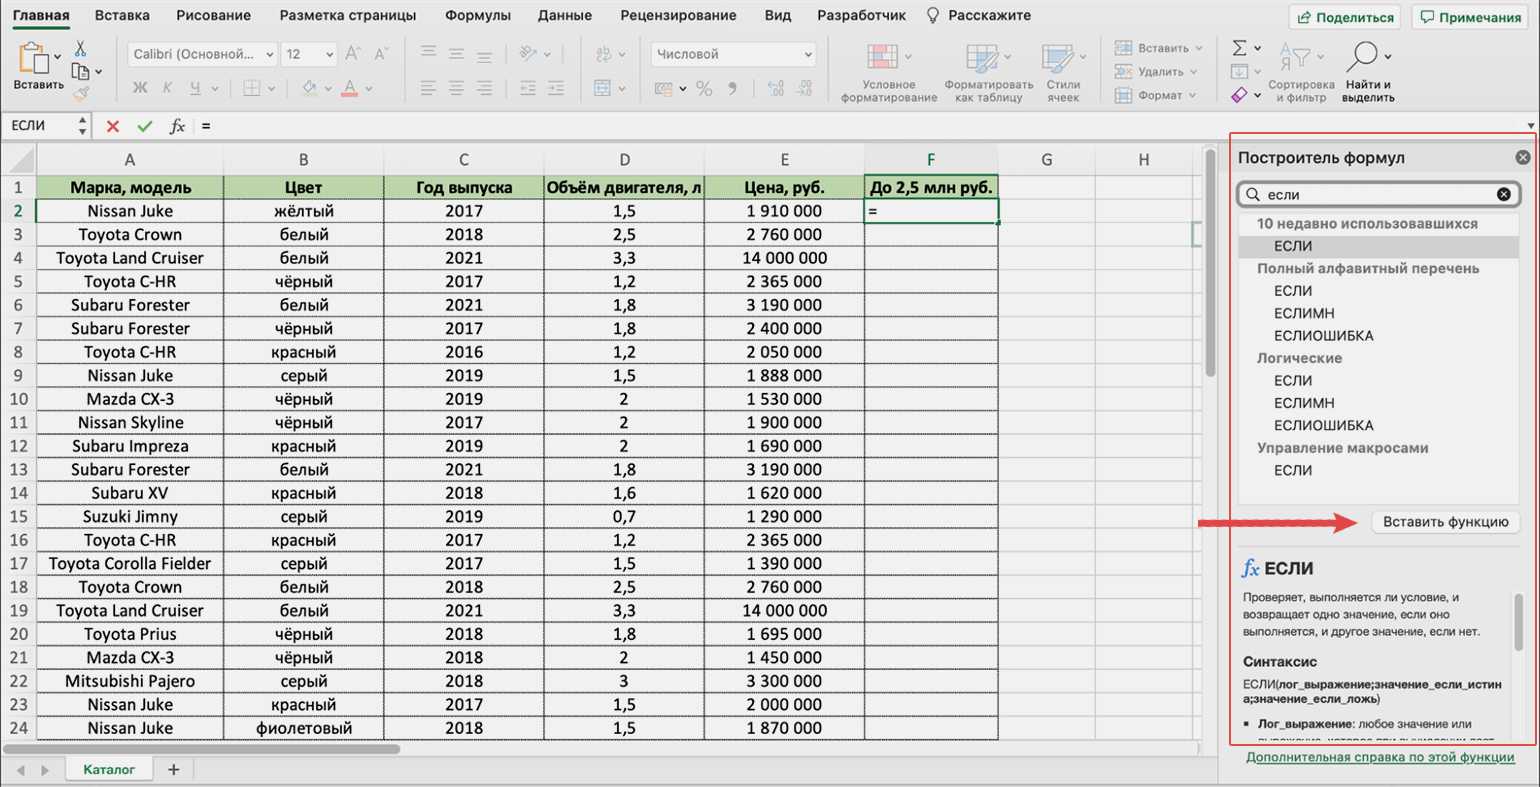This screenshot has height=787, width=1540.
Task: Click the formula builder search field
Action: (1378, 194)
